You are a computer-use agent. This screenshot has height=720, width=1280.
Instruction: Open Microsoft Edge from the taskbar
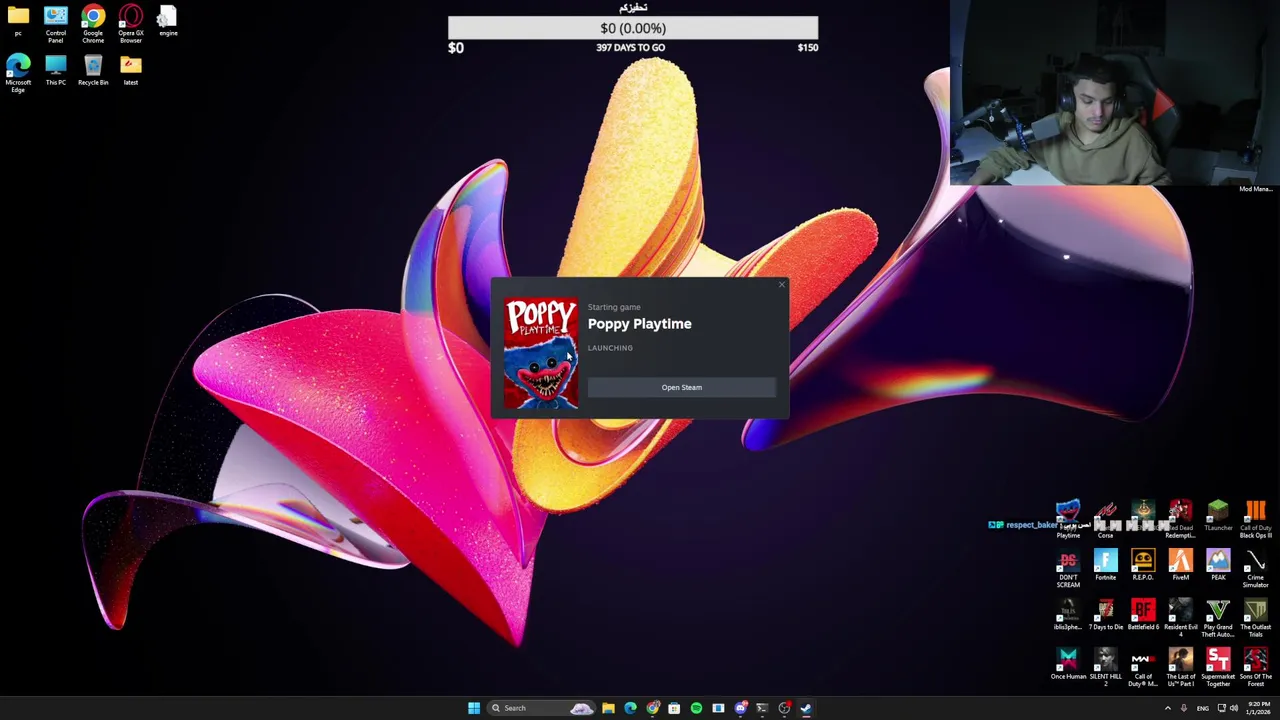[630, 708]
